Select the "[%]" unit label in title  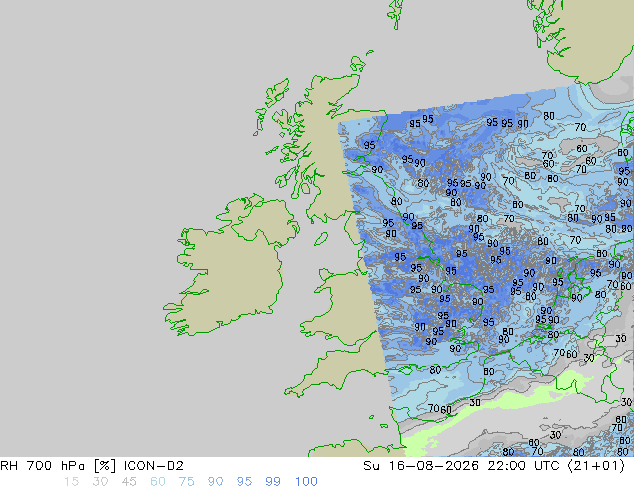coord(104,466)
